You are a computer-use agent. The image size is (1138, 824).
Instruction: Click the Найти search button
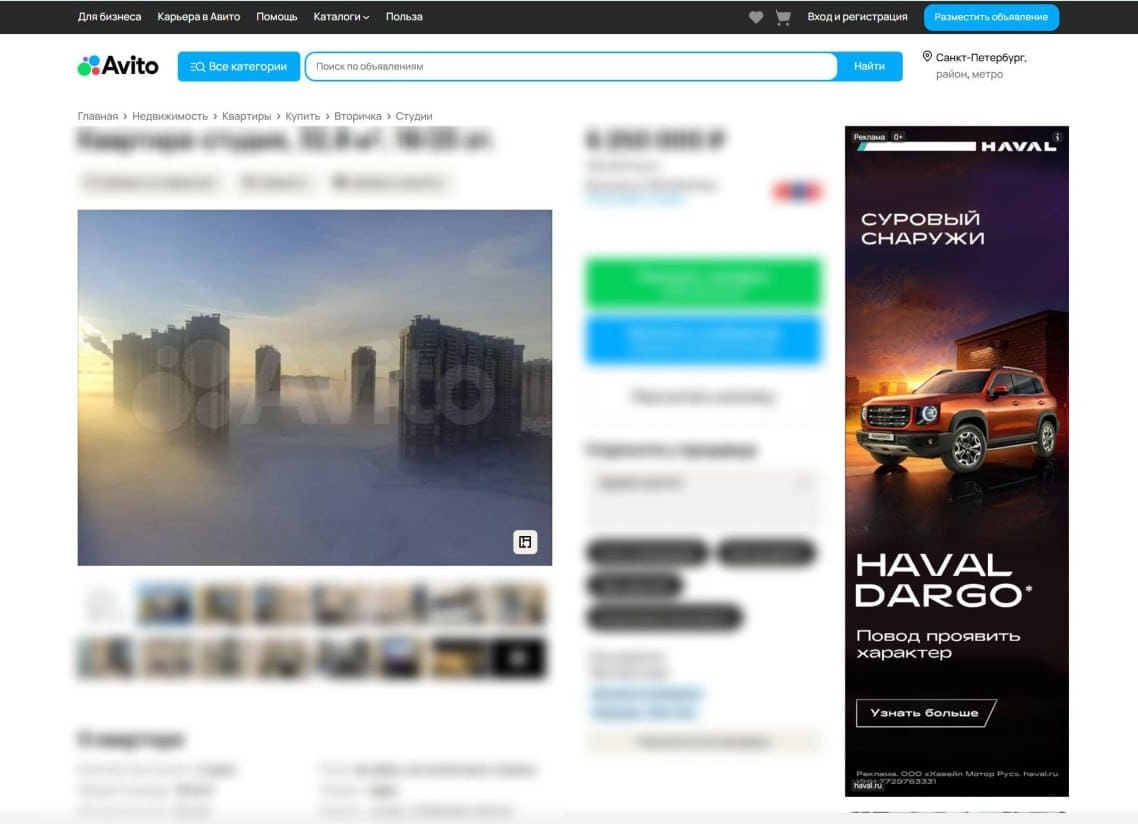869,66
